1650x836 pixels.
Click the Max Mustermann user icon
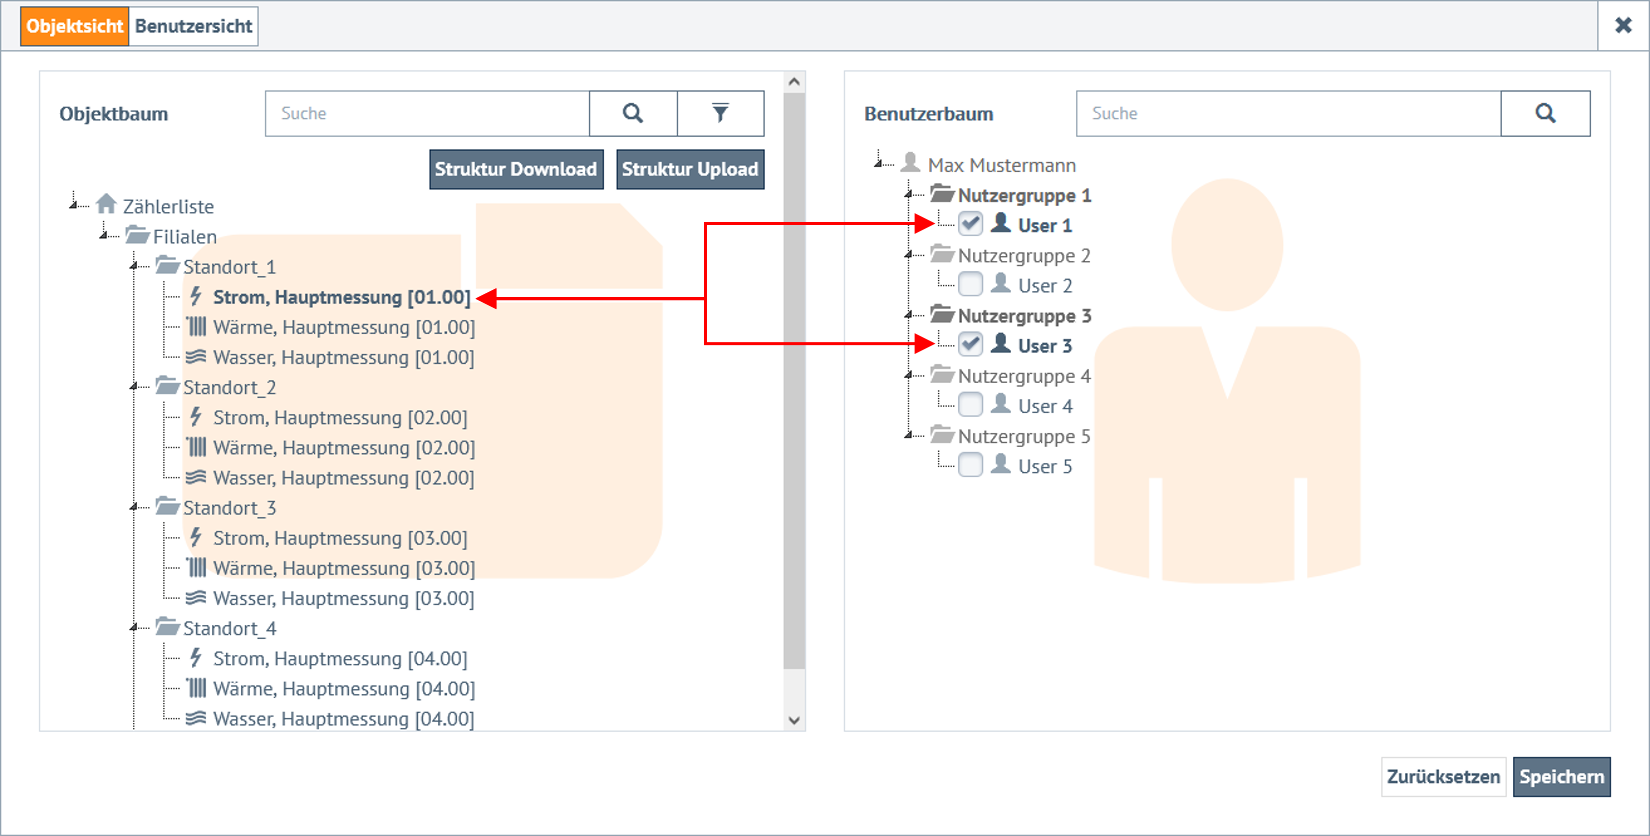click(x=910, y=164)
